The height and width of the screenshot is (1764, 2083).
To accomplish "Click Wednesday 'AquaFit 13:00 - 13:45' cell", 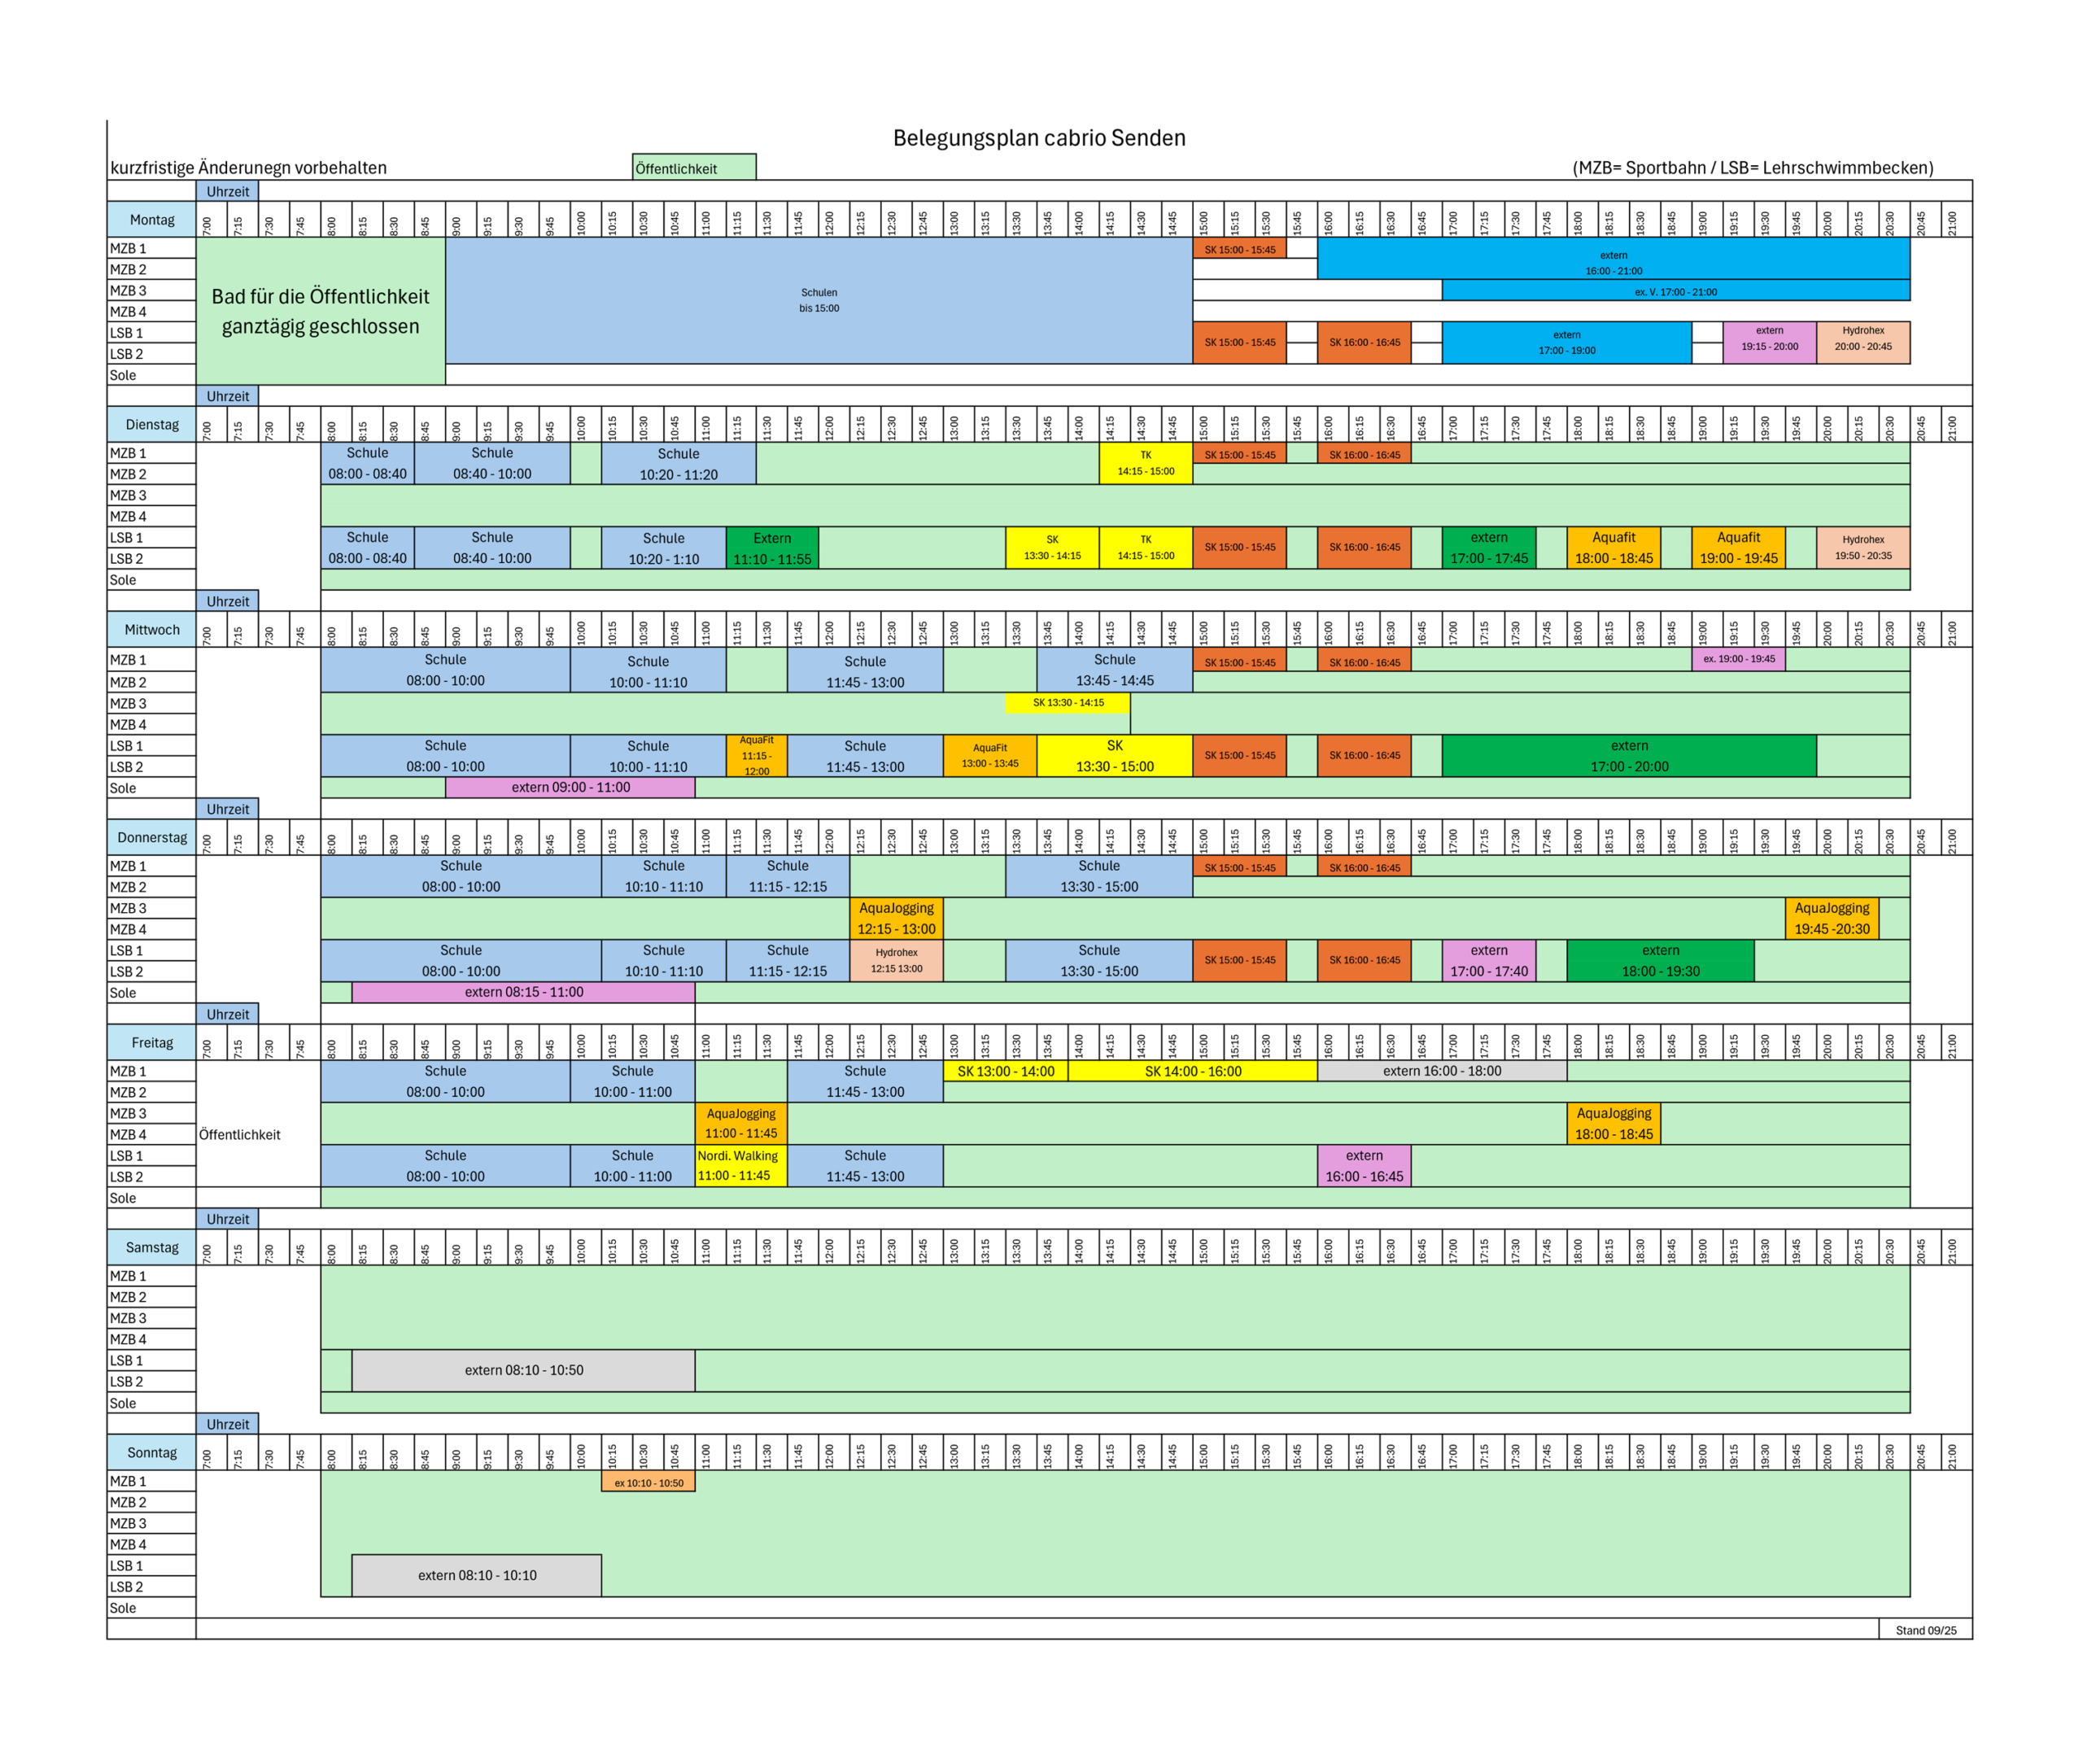I will click(990, 756).
